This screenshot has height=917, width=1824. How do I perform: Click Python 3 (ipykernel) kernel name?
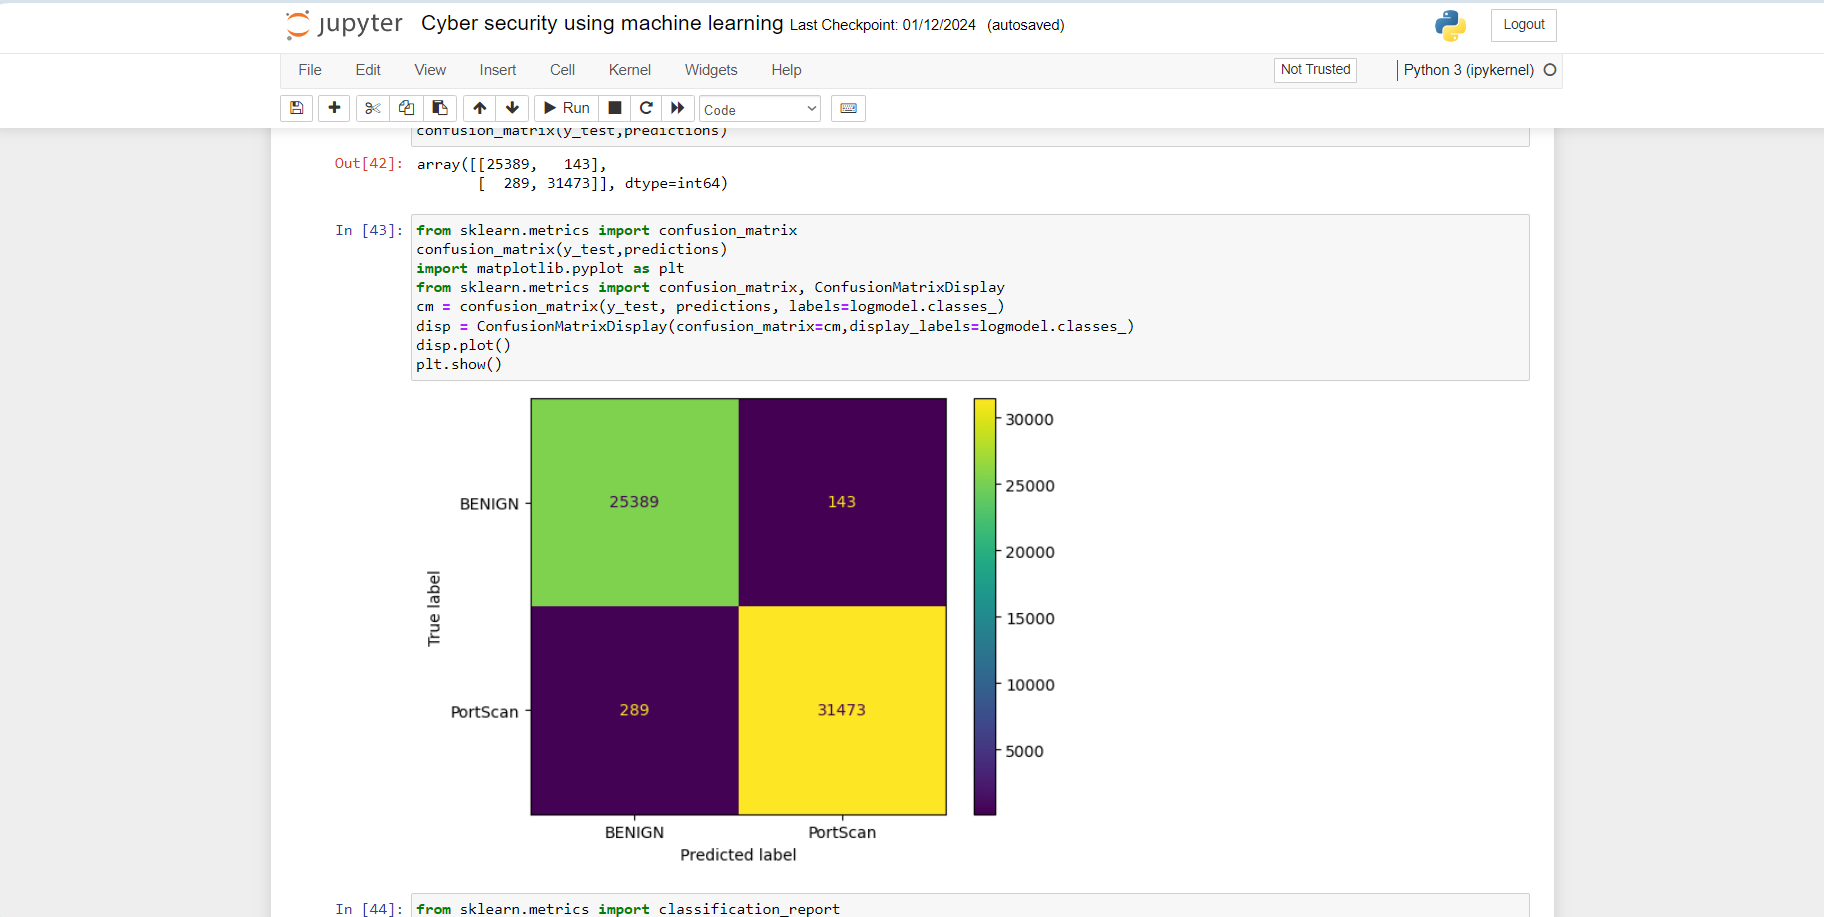pos(1468,70)
